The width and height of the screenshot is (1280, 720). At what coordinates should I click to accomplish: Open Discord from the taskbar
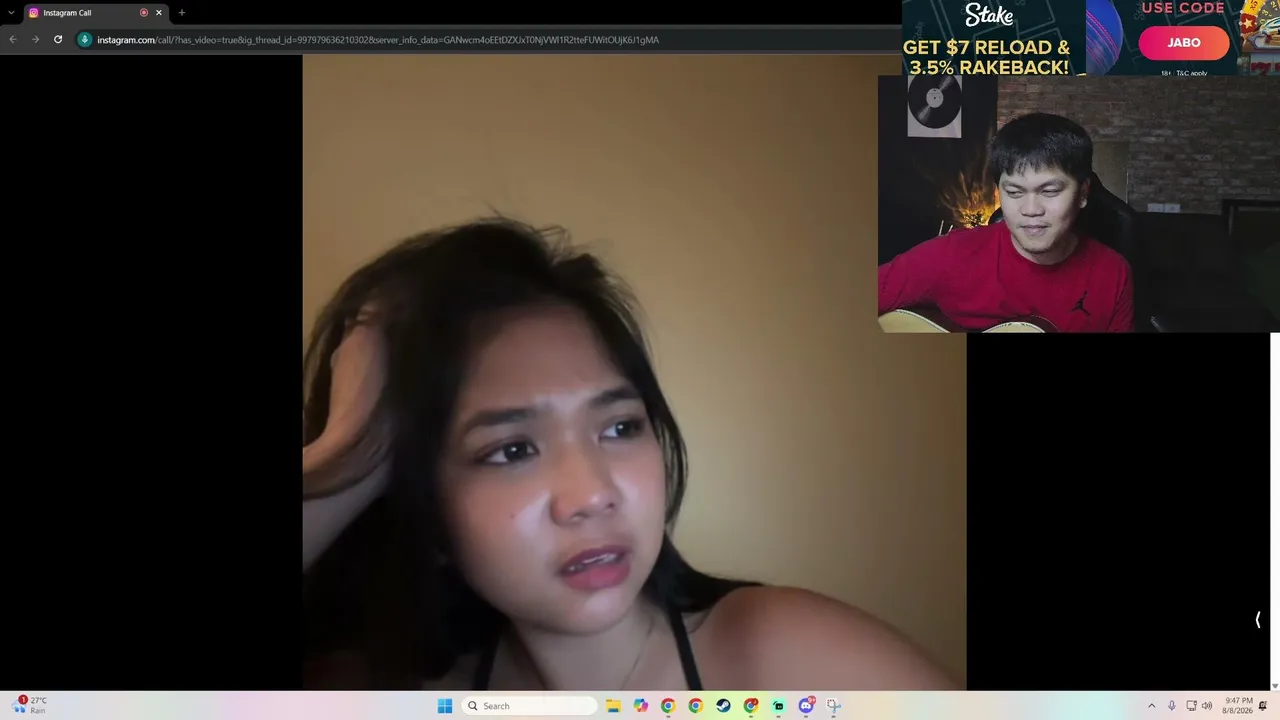[806, 706]
